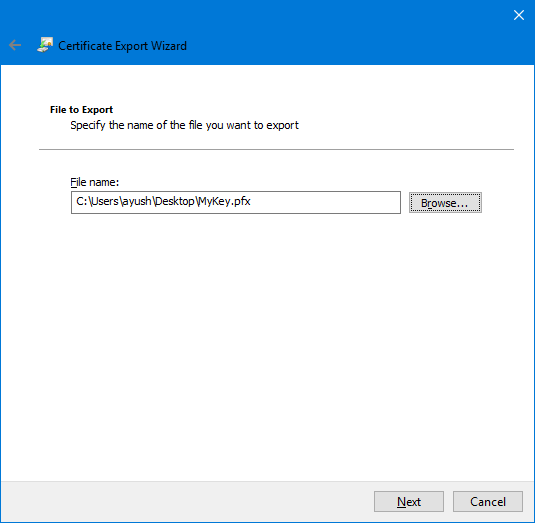Click the Certificate Export Wizard icon
Viewport: 535px width, 523px height.
coord(45,45)
